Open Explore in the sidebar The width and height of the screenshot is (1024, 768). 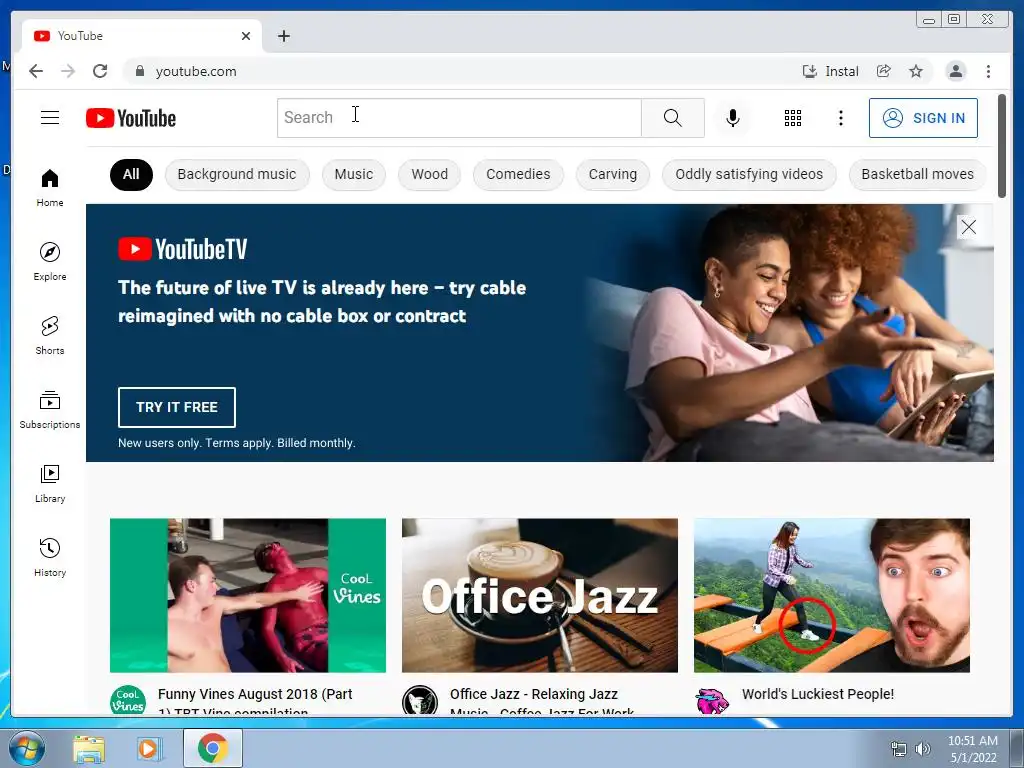[50, 261]
